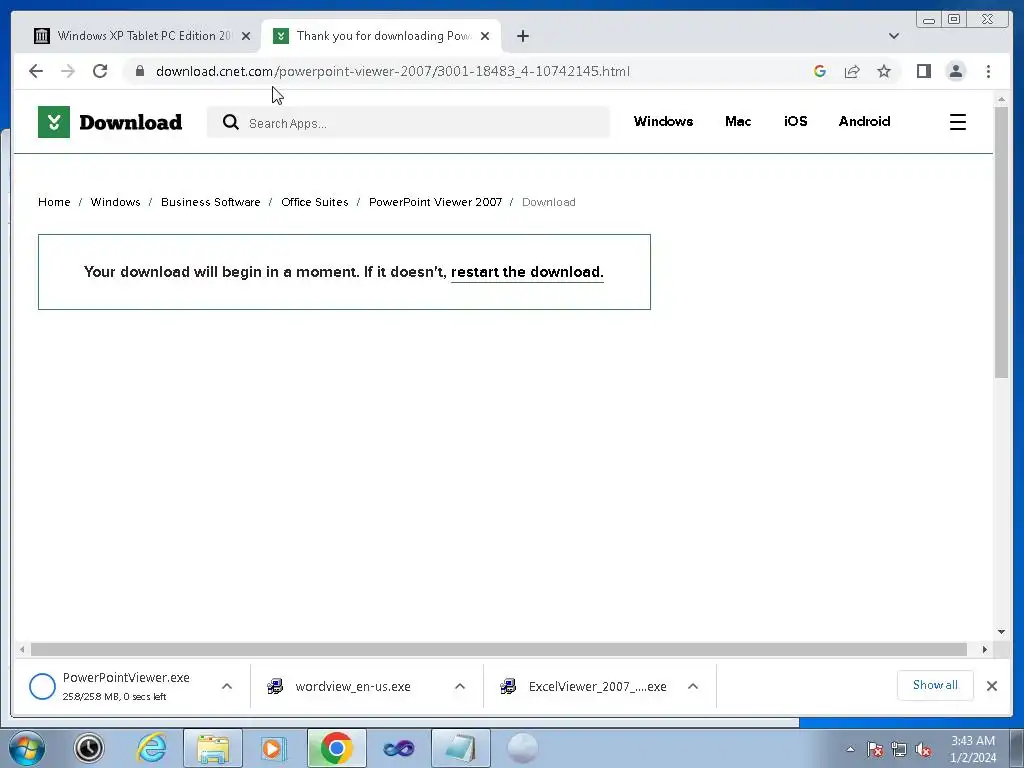This screenshot has width=1024, height=768.
Task: Launch Internet Explorer from taskbar
Action: tap(151, 748)
